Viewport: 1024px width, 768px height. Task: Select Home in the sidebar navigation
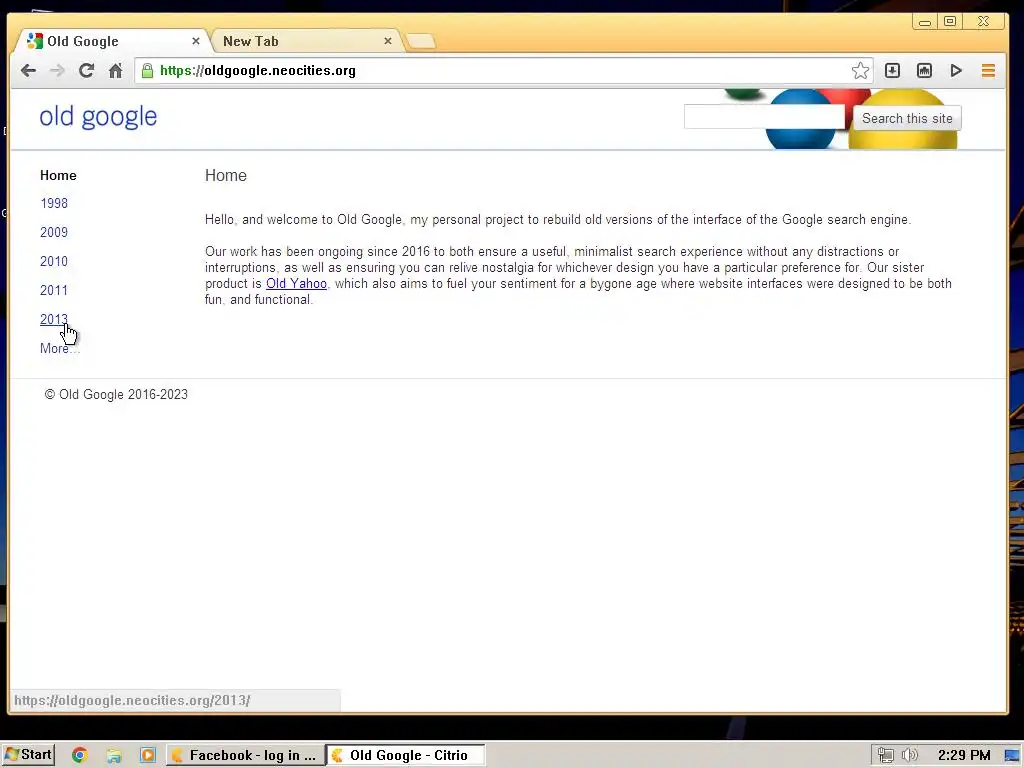[58, 175]
